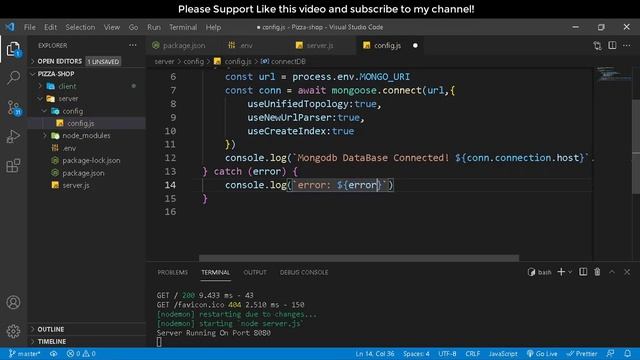The image size is (640, 360).
Task: Change end of line sequence CRLF
Action: 473,354
